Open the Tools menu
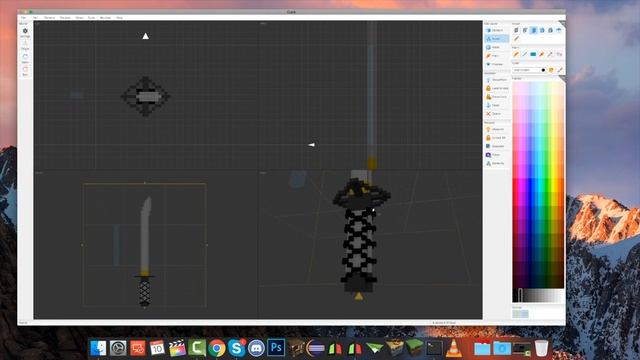Viewport: 640px width, 360px height. (91, 18)
